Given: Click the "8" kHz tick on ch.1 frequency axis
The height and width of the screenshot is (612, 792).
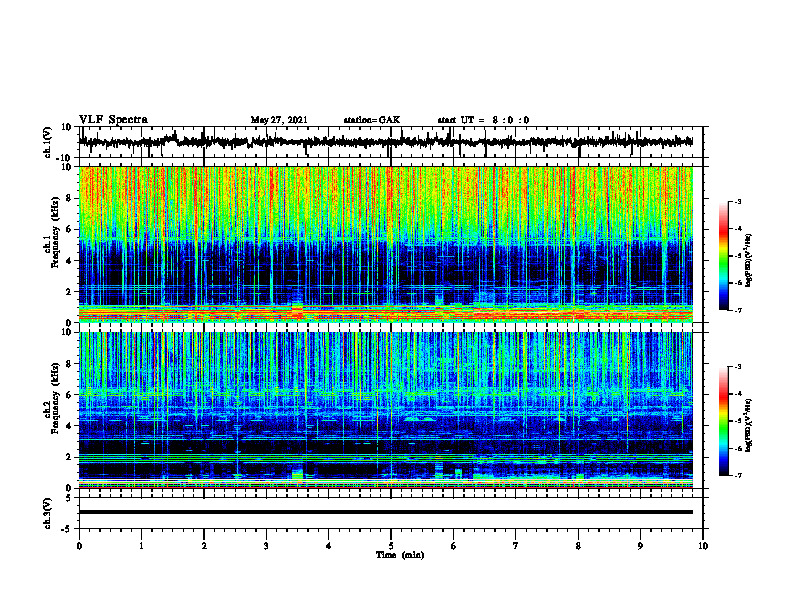Looking at the screenshot, I should [x=69, y=198].
